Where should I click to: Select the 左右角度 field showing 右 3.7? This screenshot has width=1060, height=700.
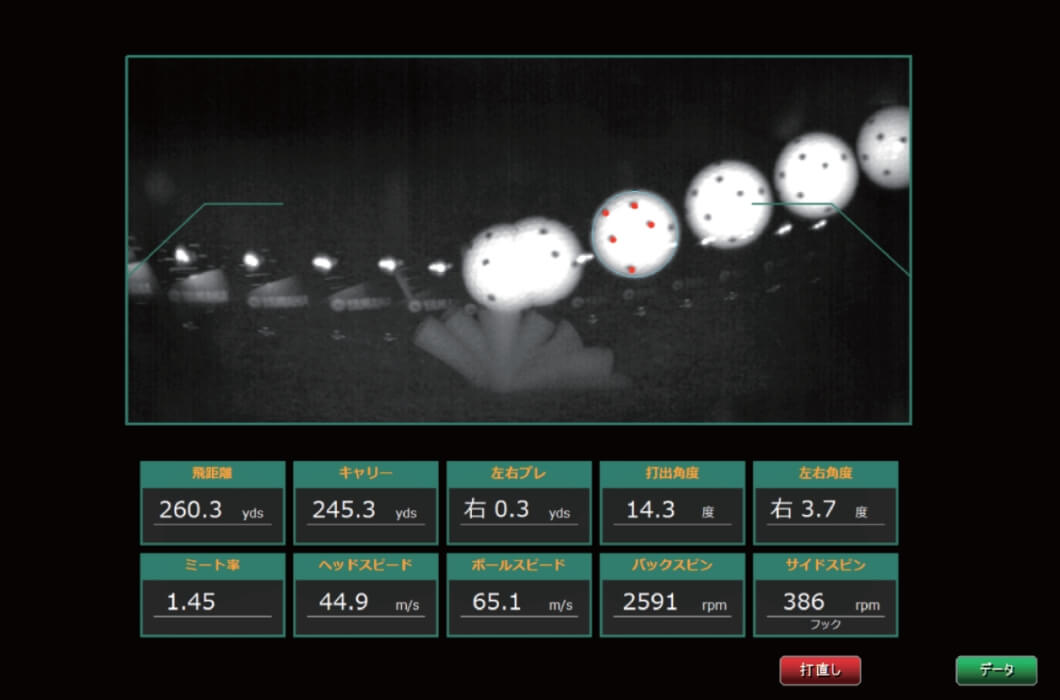[825, 511]
